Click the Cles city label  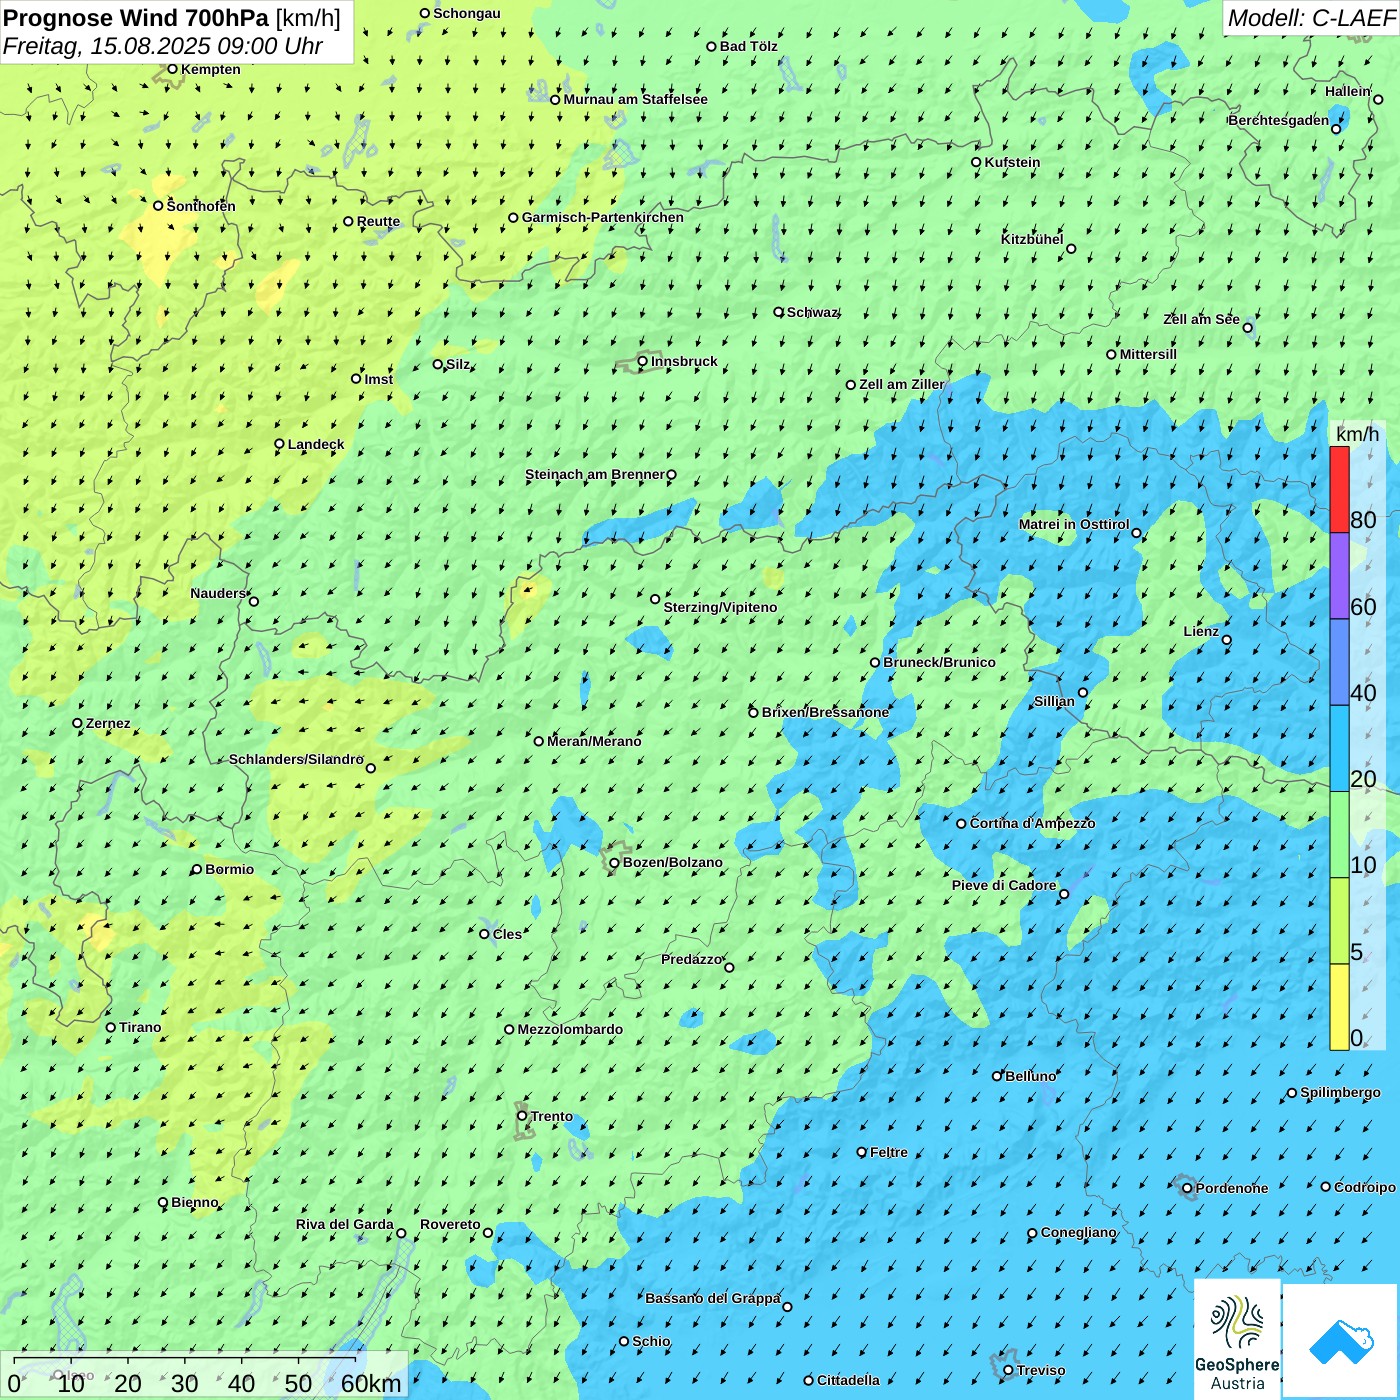coord(507,934)
